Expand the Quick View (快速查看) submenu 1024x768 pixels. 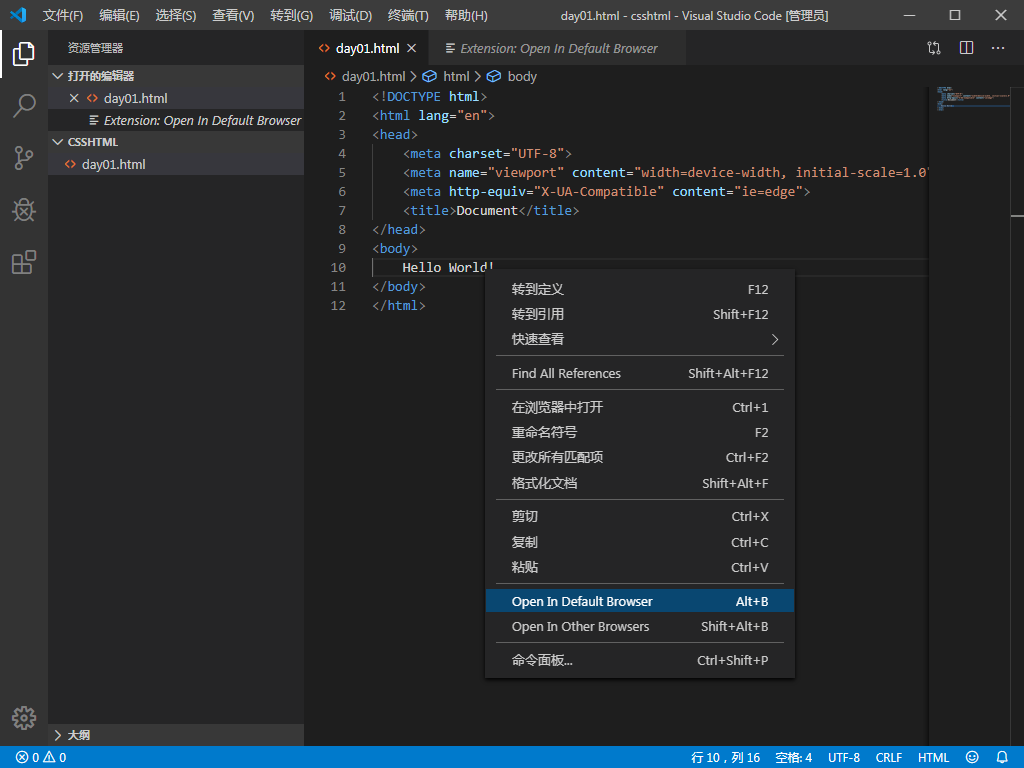coord(640,340)
